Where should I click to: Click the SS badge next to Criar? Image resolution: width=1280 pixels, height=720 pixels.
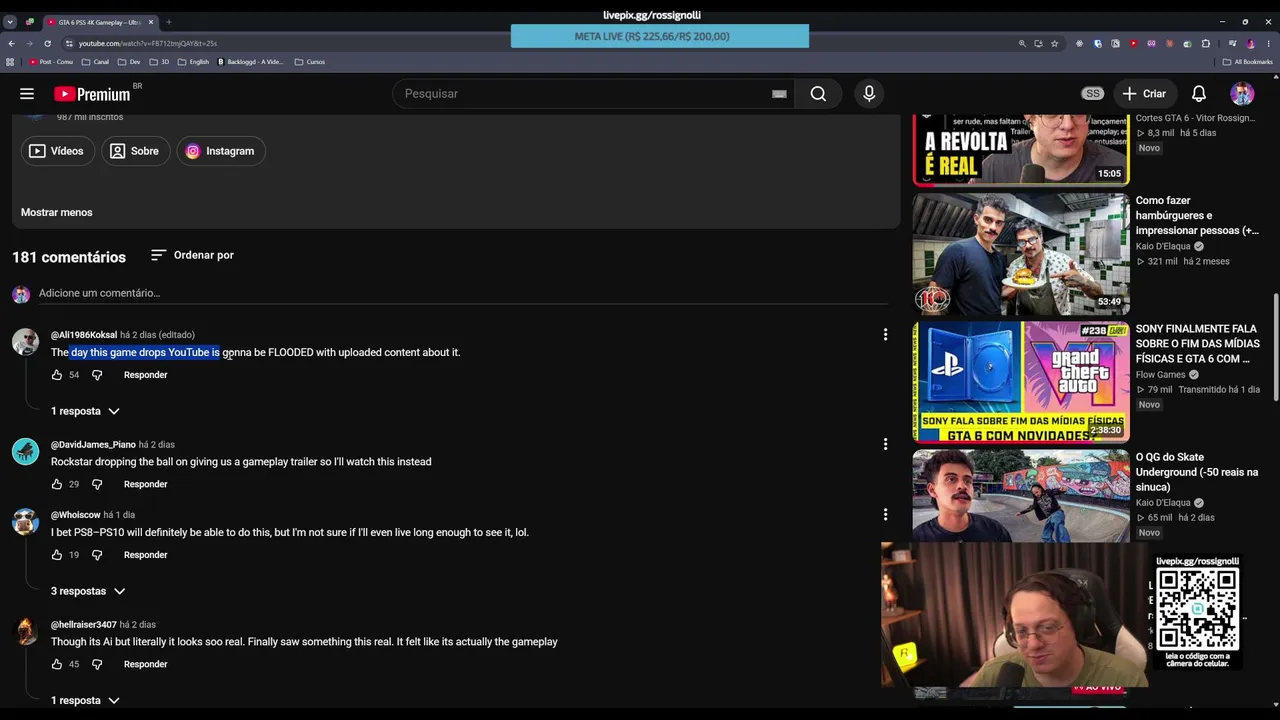coord(1092,94)
